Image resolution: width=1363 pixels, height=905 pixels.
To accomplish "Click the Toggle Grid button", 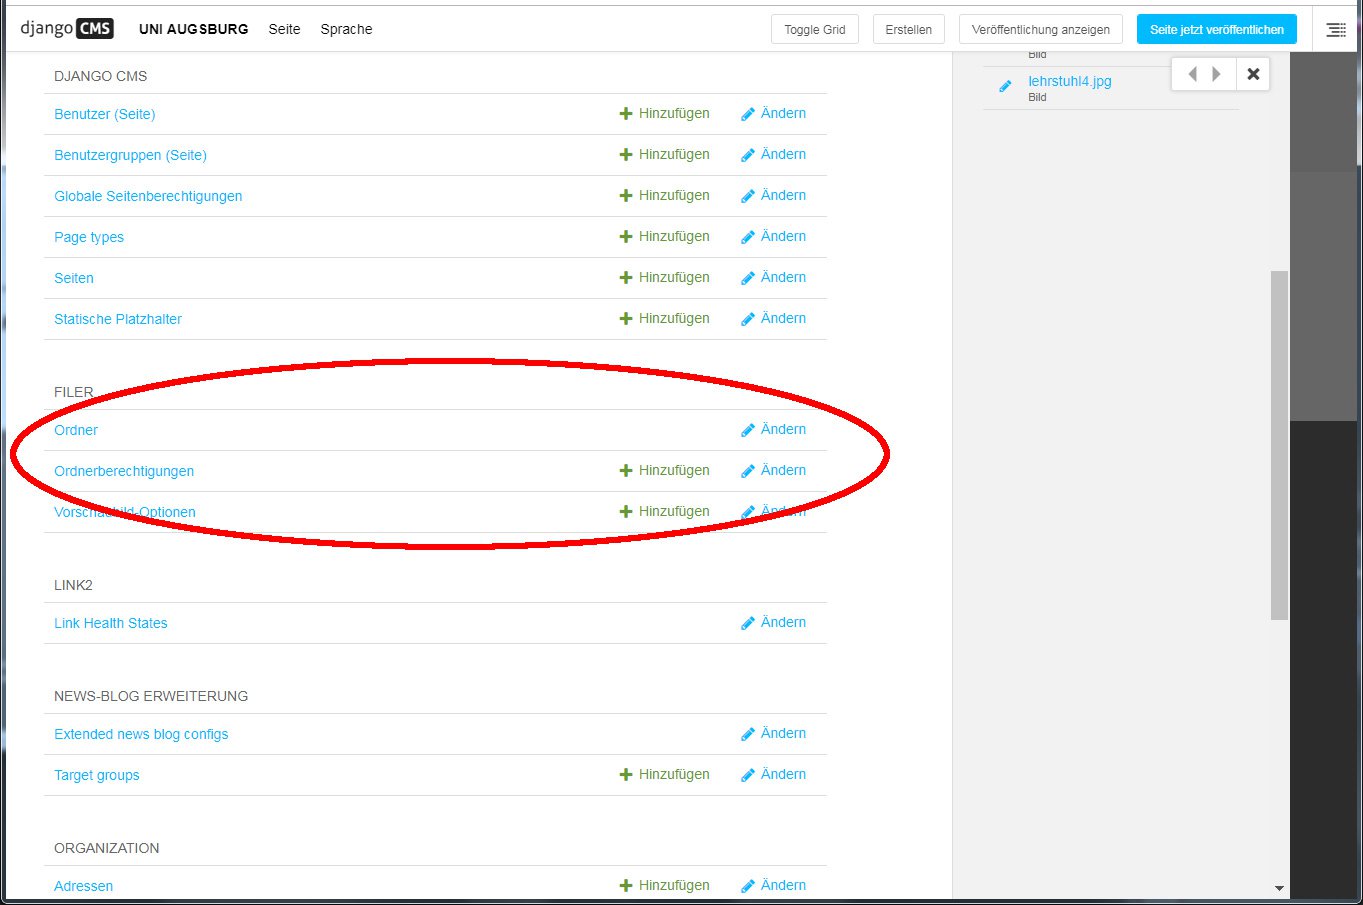I will 815,29.
